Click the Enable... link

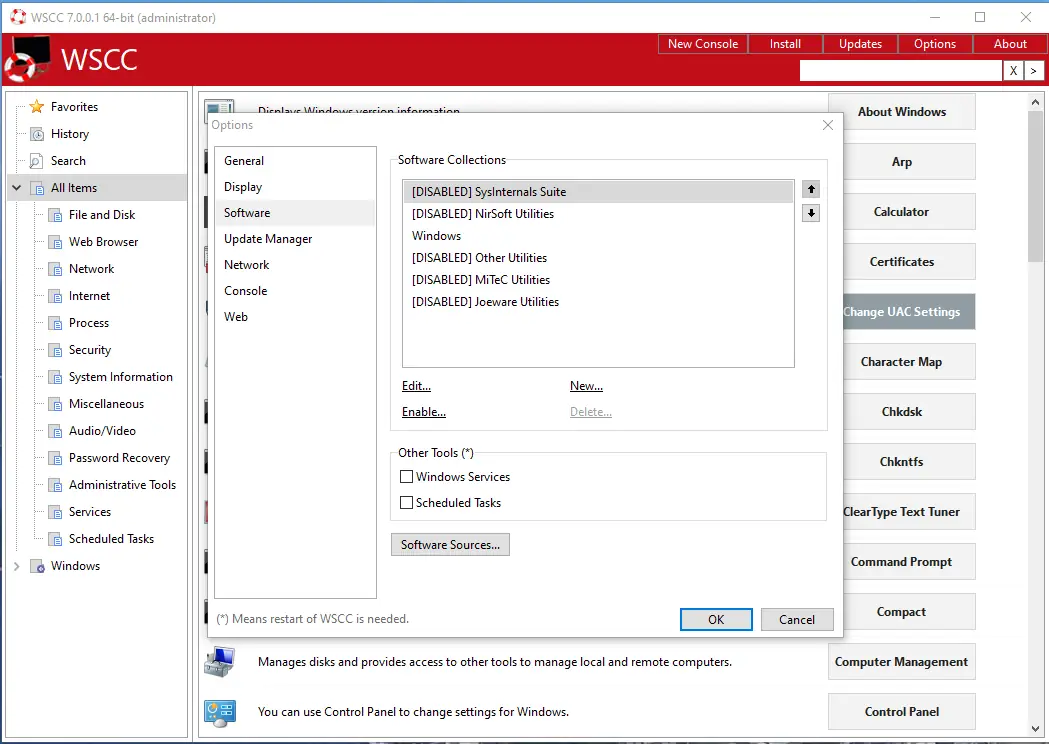[x=423, y=412]
